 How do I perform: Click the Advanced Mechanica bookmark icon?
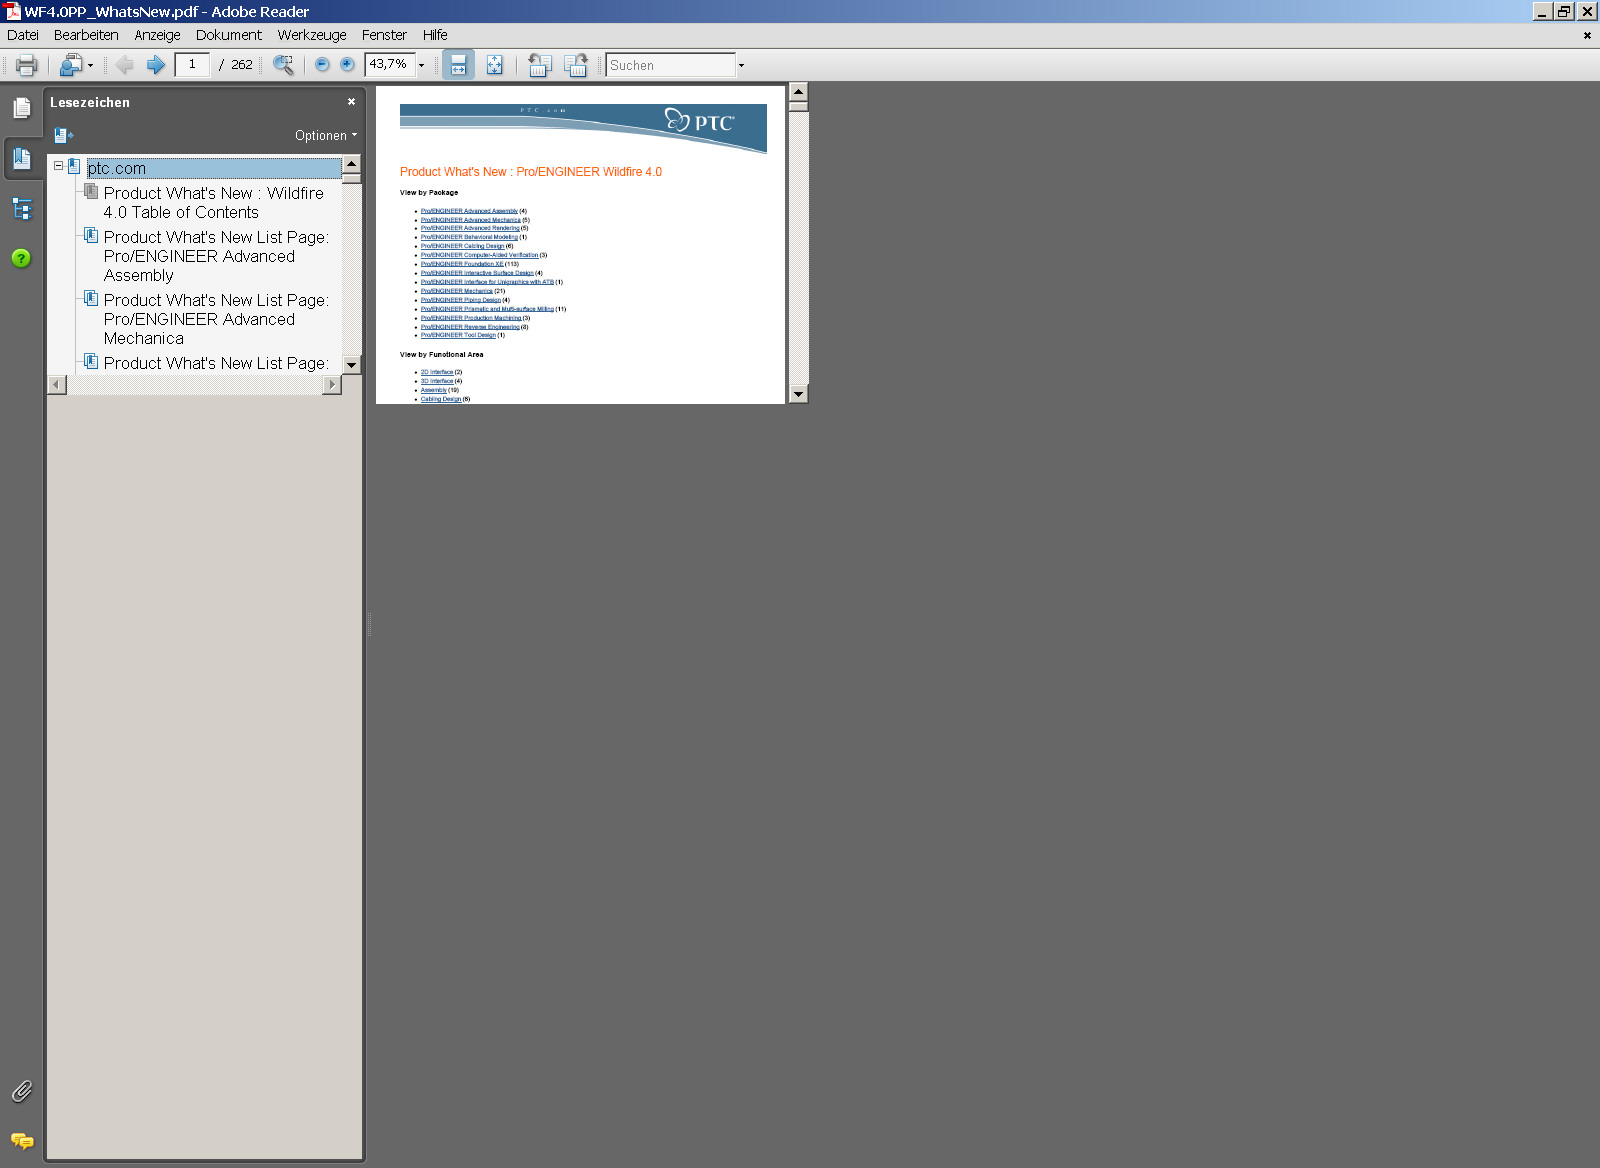pos(91,298)
